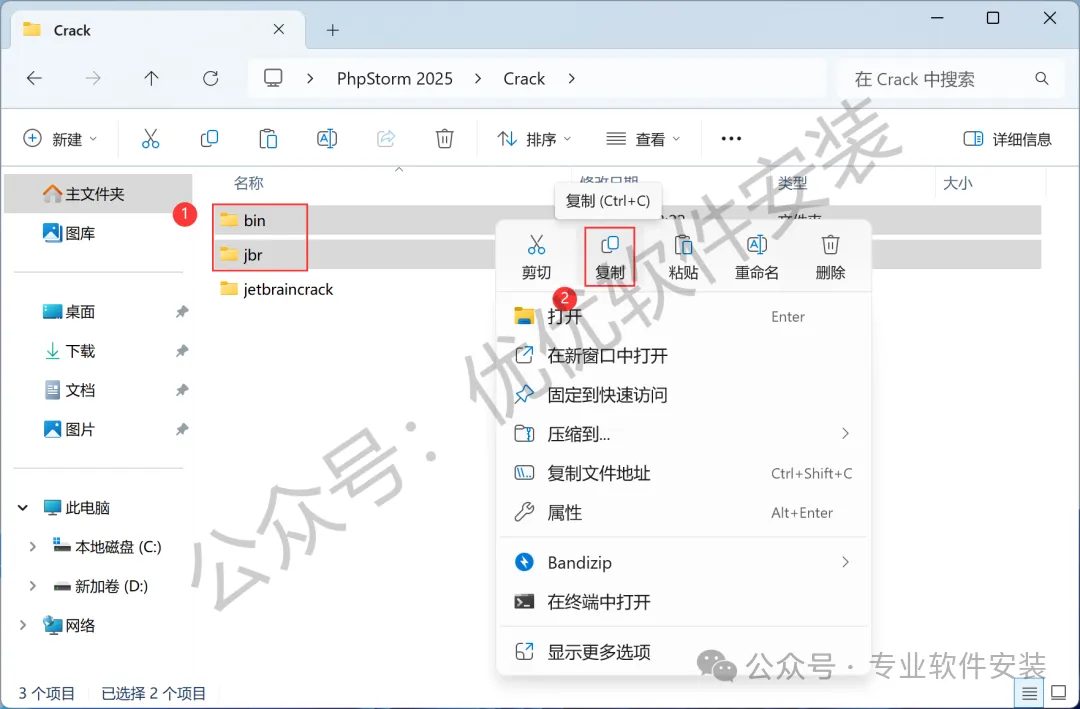The image size is (1080, 709).
Task: Choose 在新窗口中打开
Action: click(x=683, y=356)
